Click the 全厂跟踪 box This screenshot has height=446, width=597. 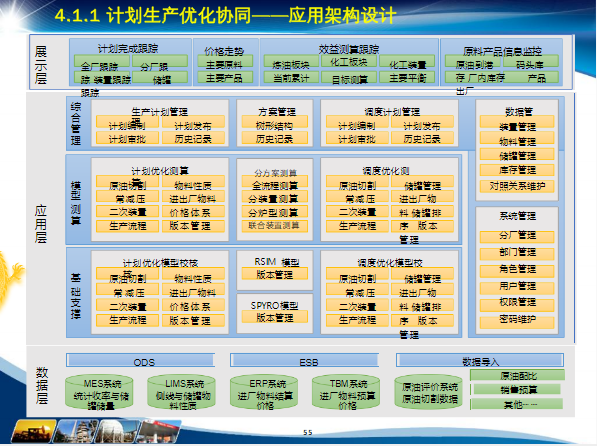(102, 61)
